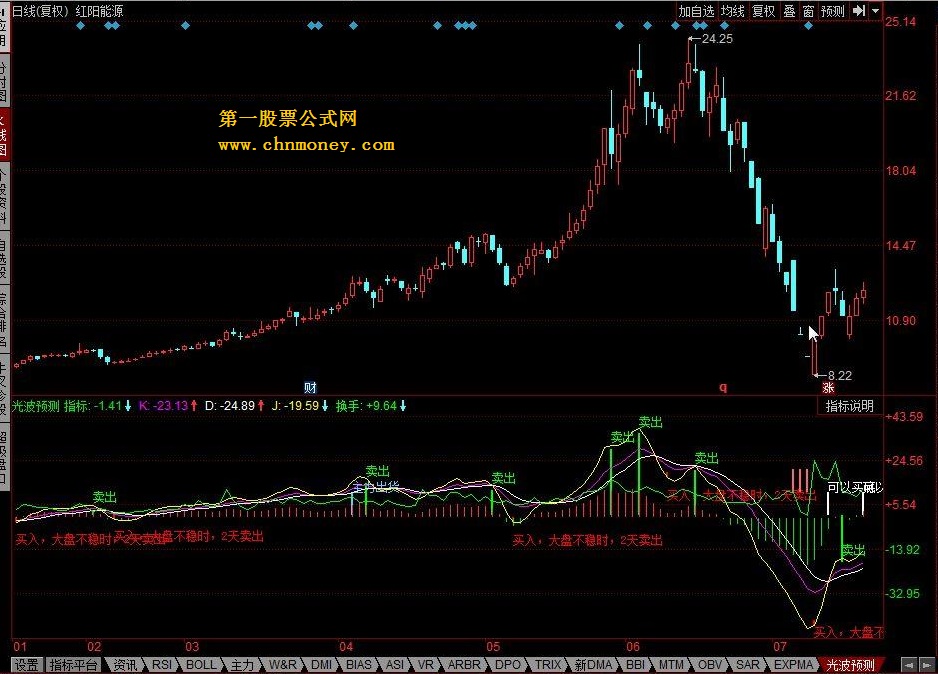Viewport: 938px width, 674px height.
Task: Click the 02 month label on time axis
Action: point(94,646)
